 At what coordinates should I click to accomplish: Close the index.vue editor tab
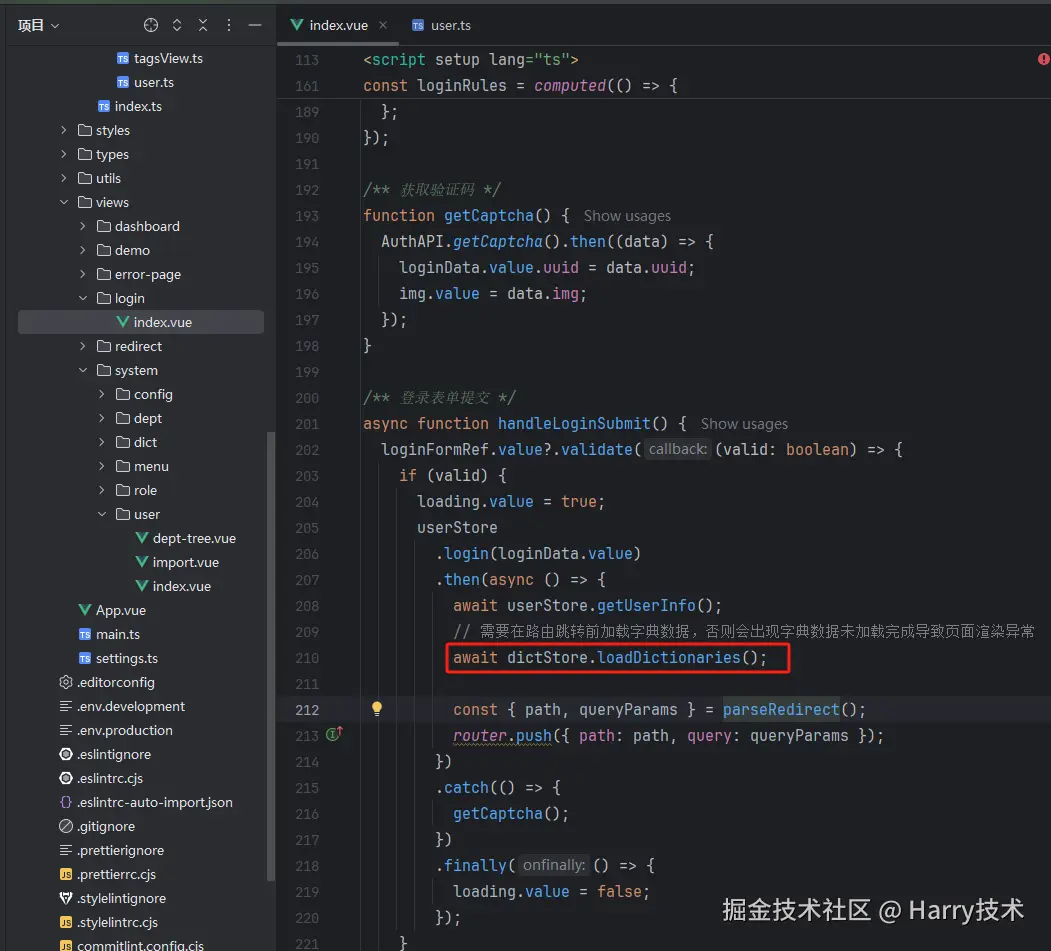pyautogui.click(x=383, y=25)
